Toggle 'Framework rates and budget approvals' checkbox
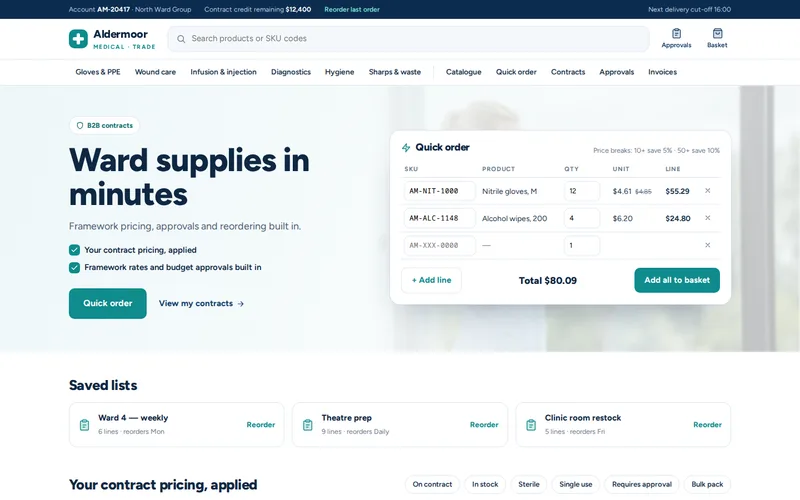 [x=74, y=267]
